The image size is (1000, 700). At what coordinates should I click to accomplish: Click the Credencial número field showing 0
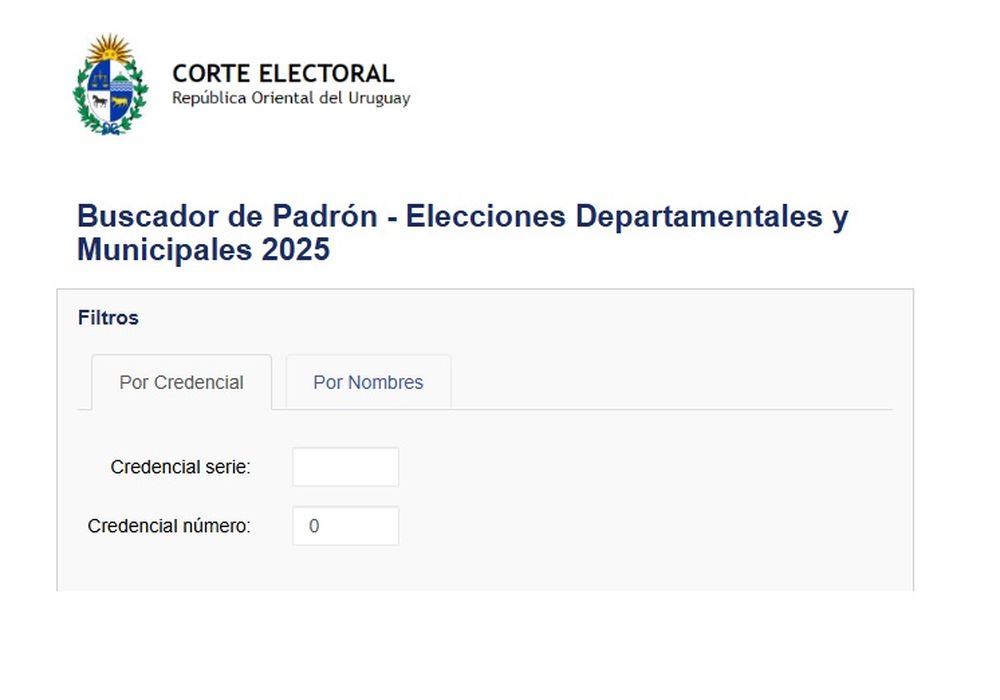[x=345, y=525]
